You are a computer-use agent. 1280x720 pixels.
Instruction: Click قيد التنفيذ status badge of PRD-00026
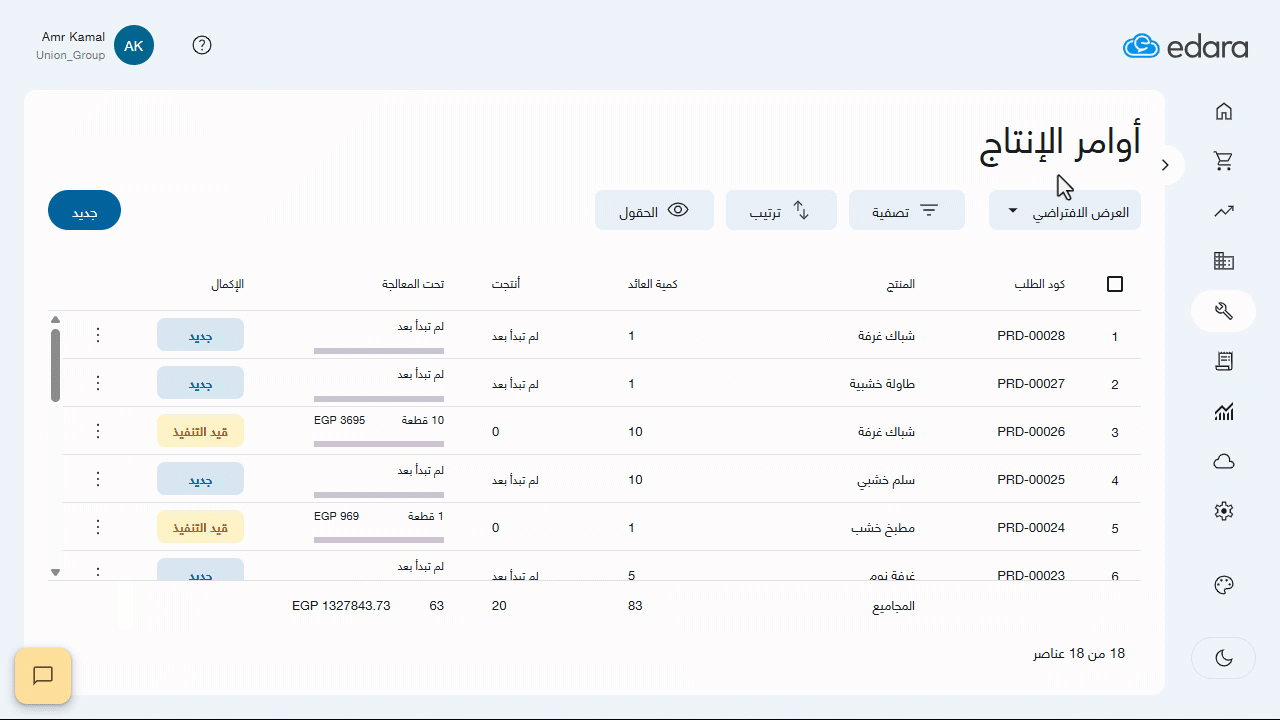click(200, 431)
